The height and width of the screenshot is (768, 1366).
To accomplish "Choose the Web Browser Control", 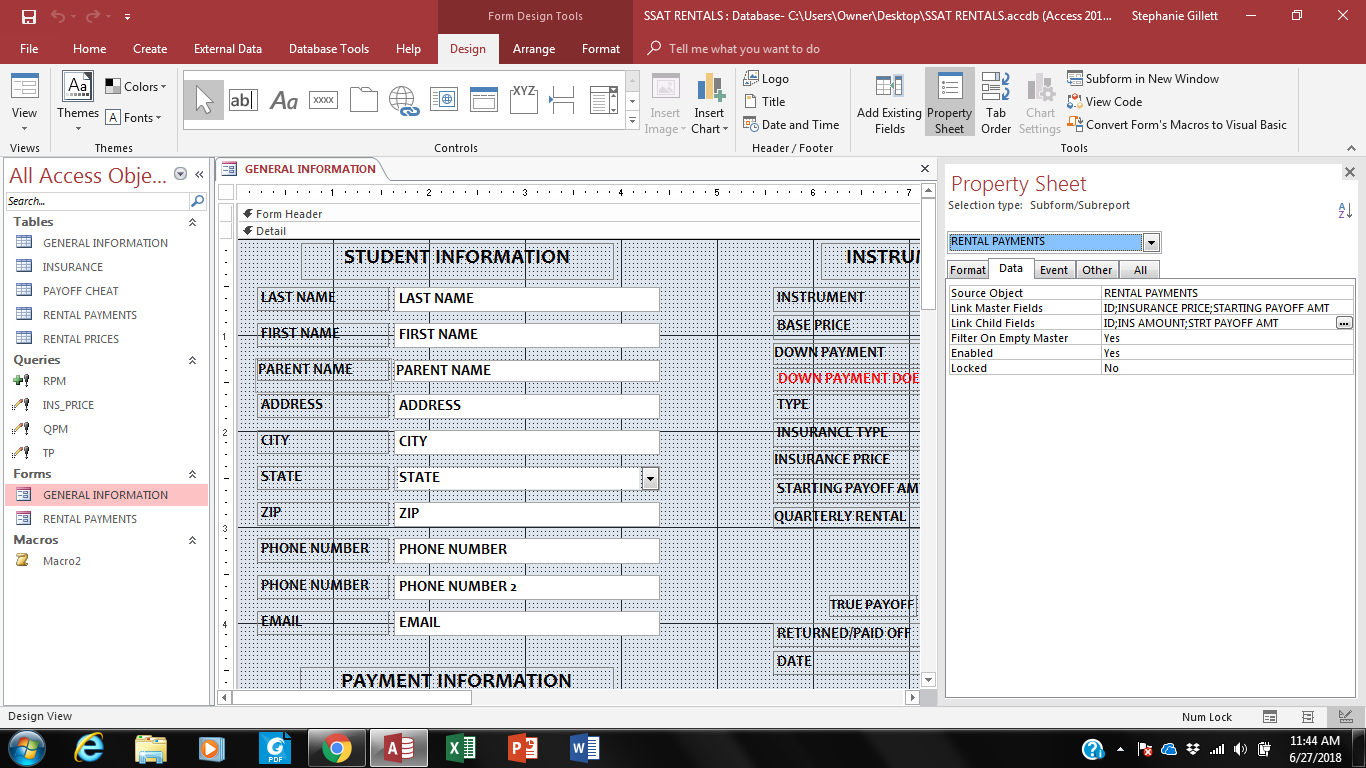I will click(x=443, y=99).
